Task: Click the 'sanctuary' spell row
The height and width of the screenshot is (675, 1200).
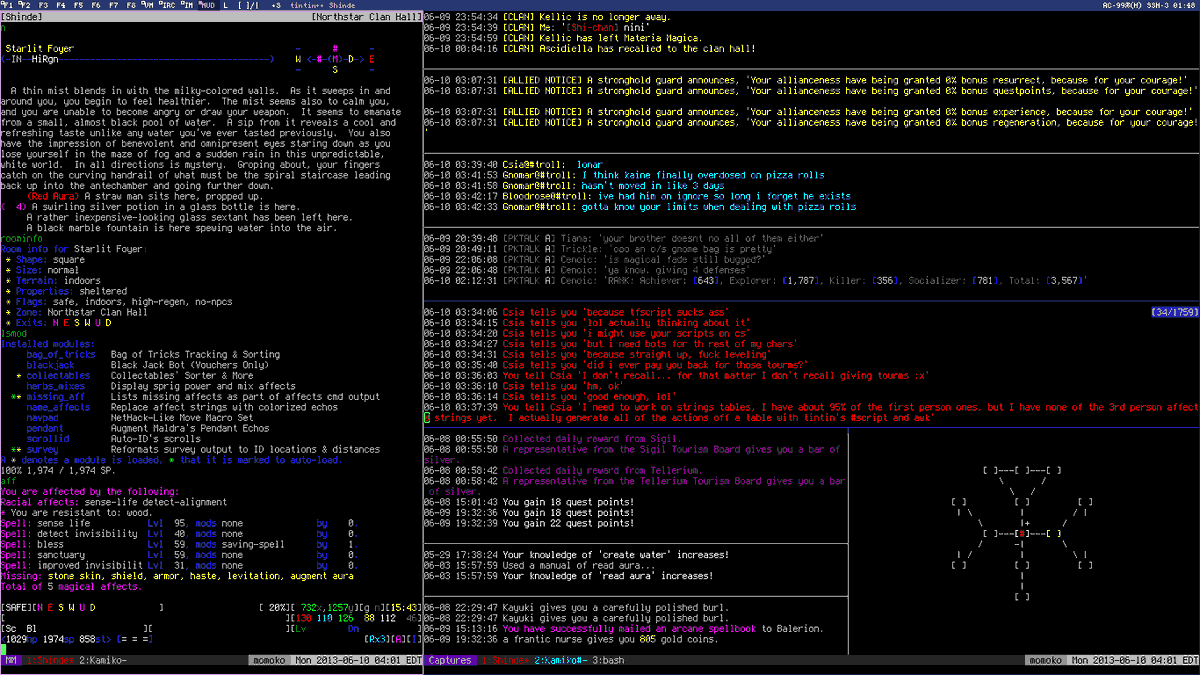Action: click(180, 554)
